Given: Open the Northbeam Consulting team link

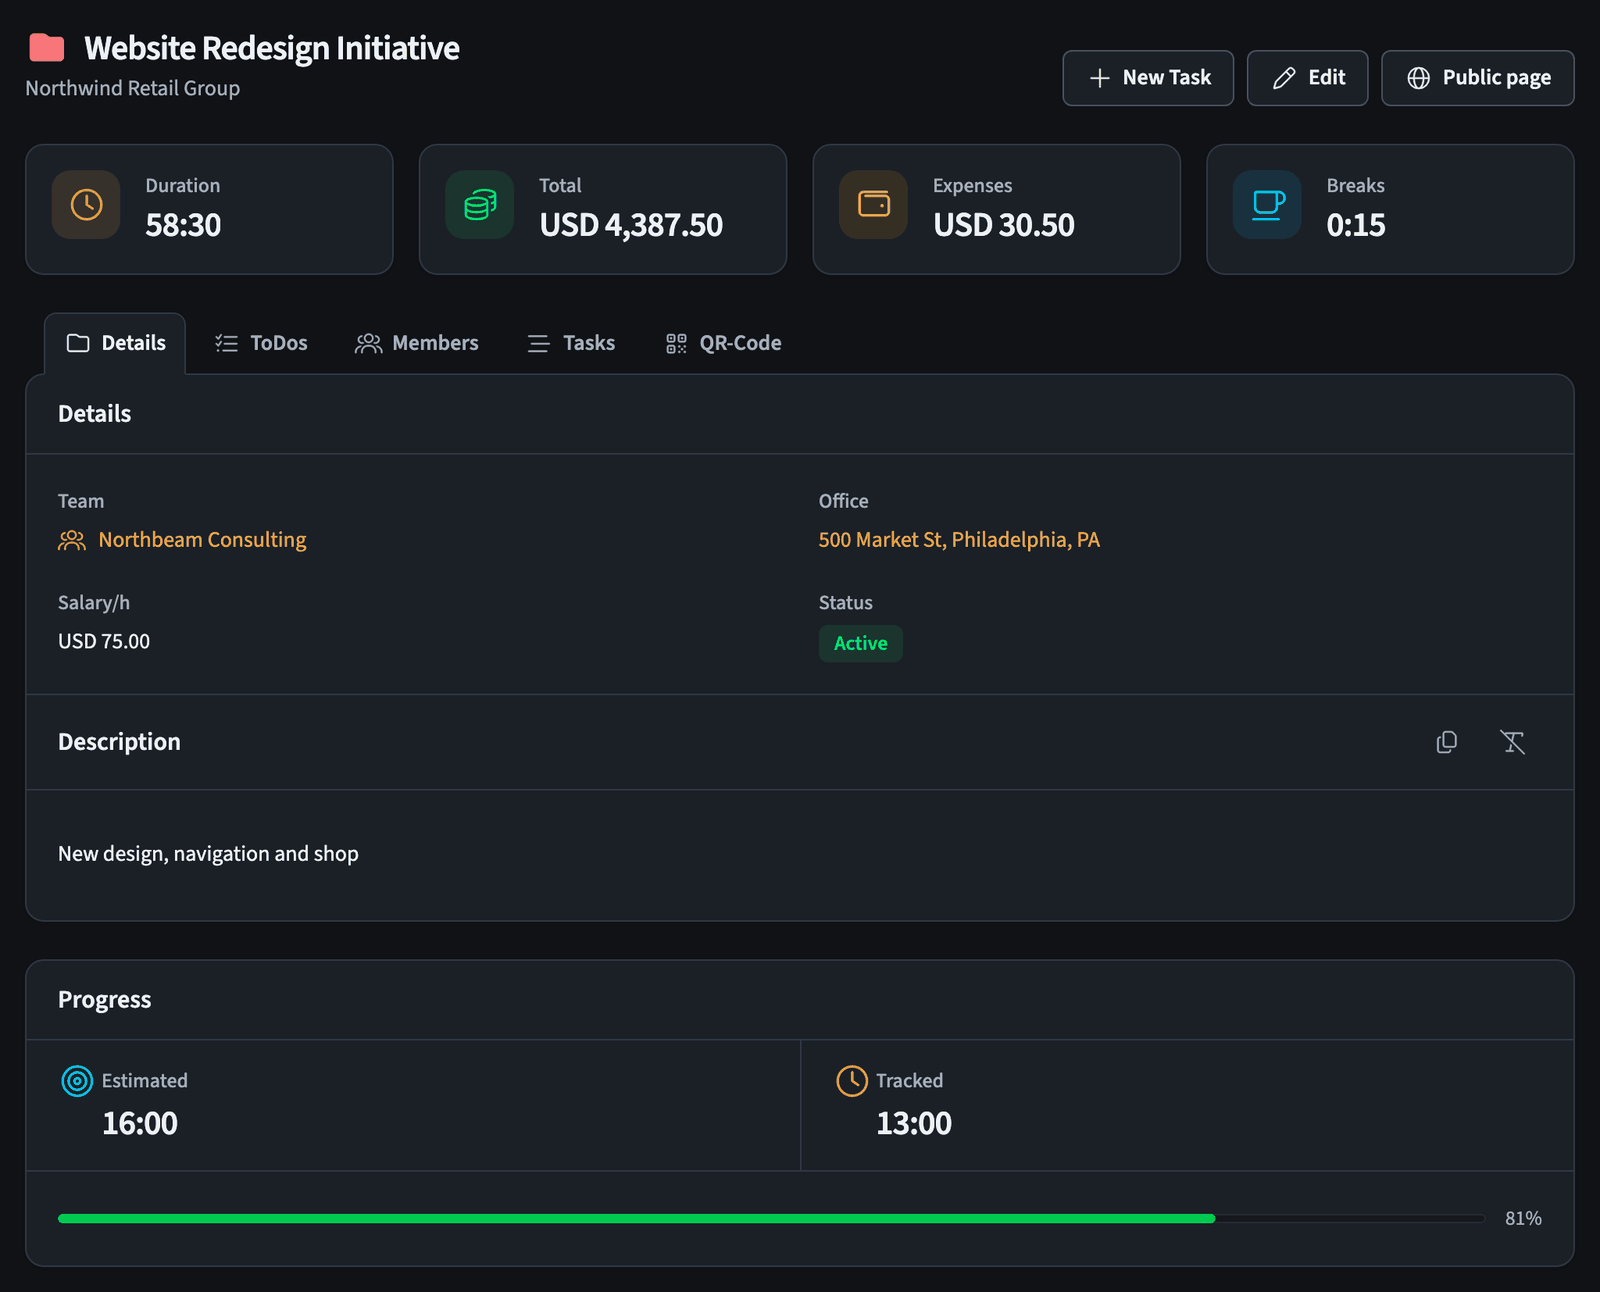Looking at the screenshot, I should click(x=202, y=540).
